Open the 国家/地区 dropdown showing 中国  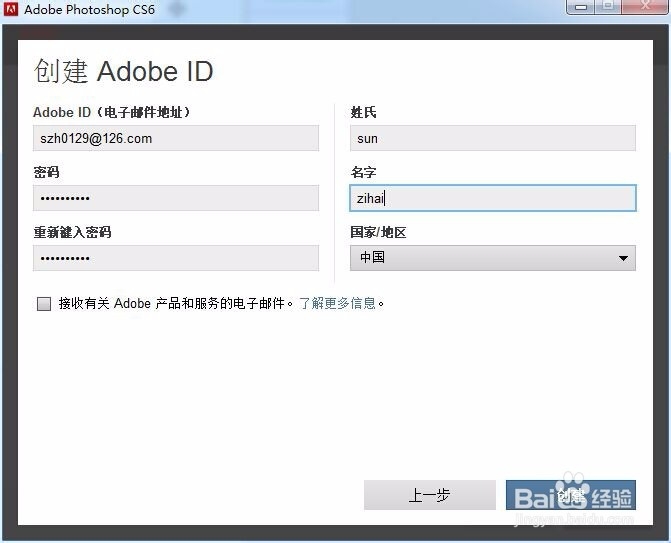click(493, 258)
